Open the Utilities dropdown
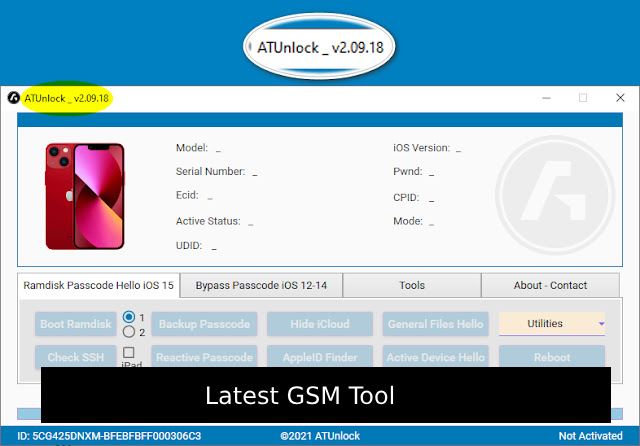 (552, 324)
